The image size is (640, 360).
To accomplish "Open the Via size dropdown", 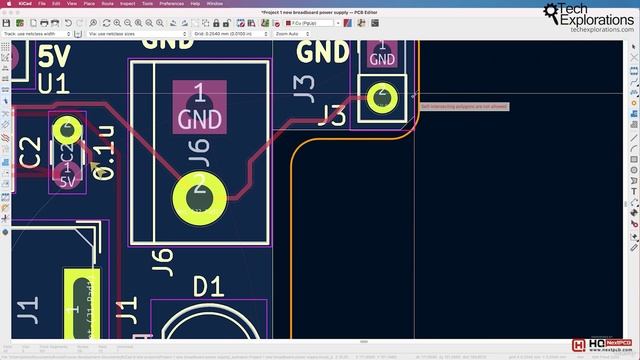I will (x=137, y=34).
